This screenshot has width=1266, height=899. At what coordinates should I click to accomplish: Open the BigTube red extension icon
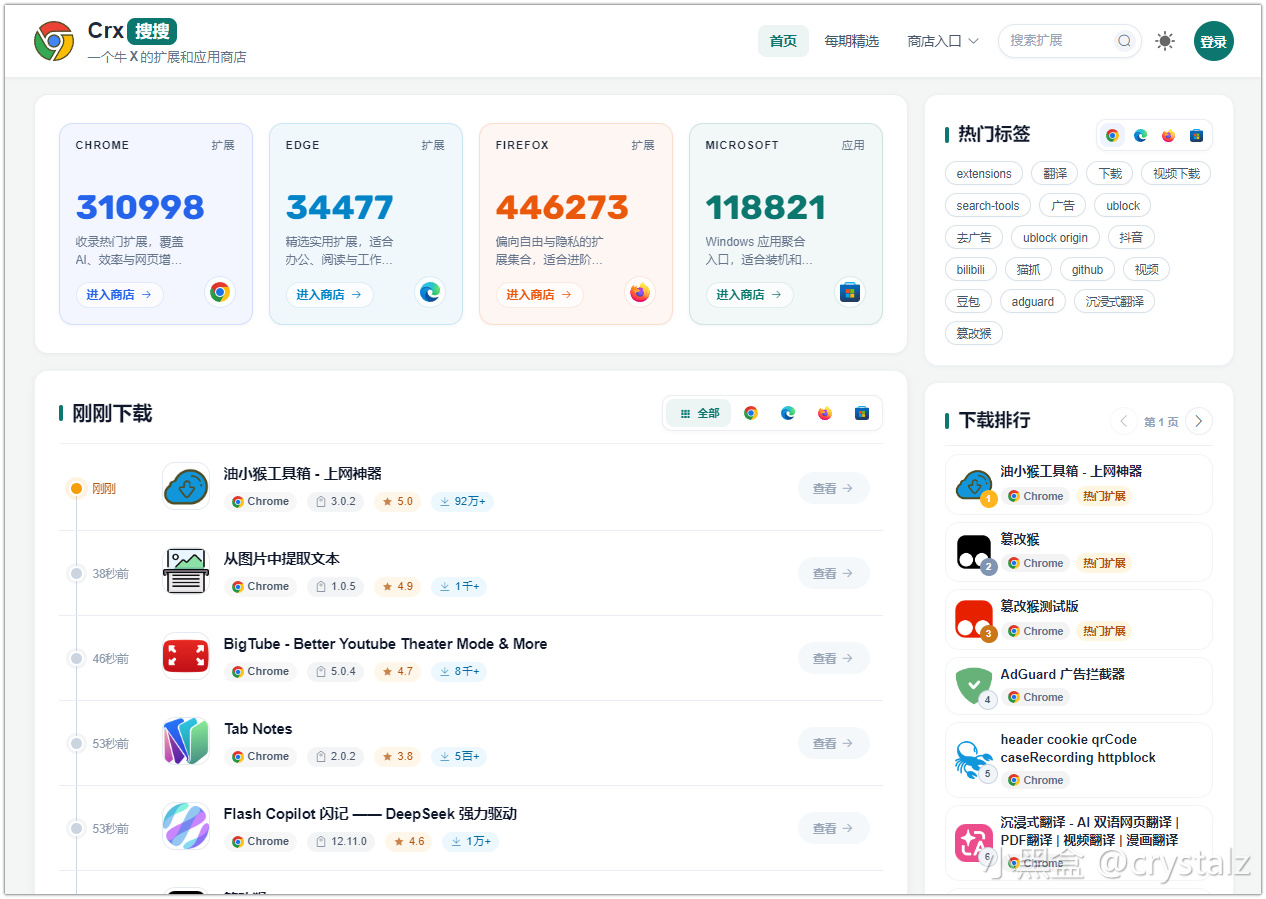coord(186,657)
